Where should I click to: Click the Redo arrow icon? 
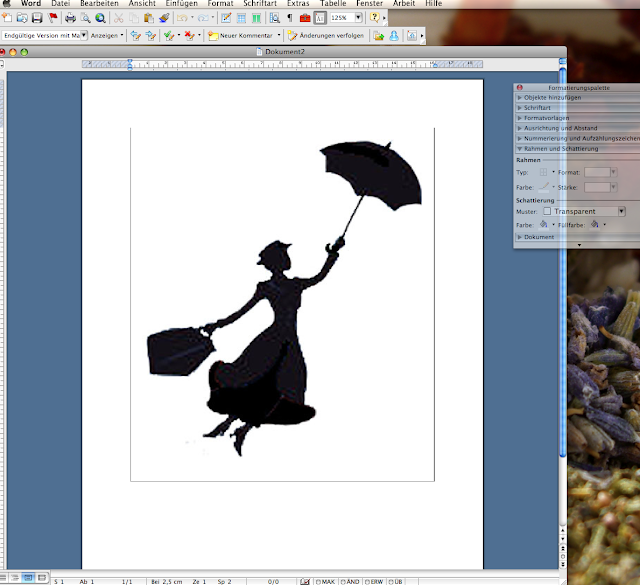[203, 18]
